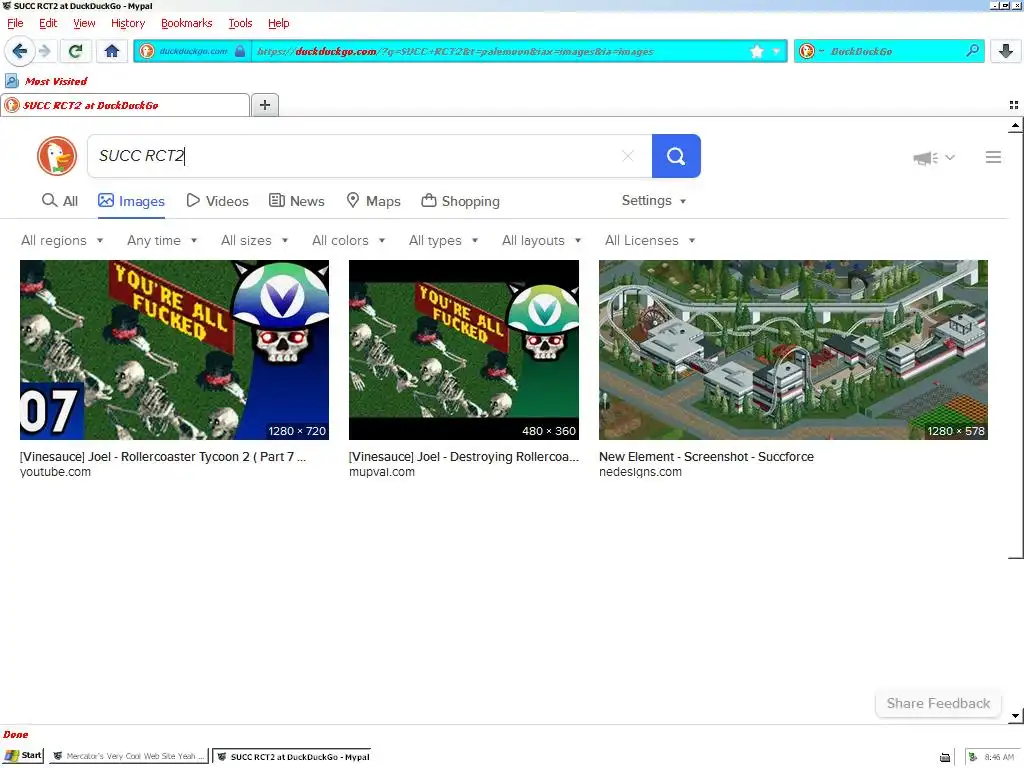
Task: Open the Tools menu
Action: 240,23
